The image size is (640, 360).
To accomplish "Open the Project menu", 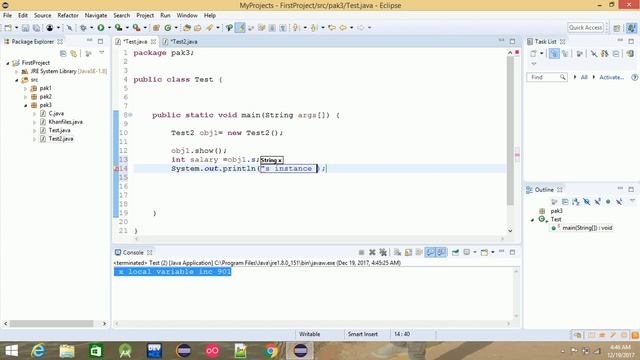I will 145,16.
